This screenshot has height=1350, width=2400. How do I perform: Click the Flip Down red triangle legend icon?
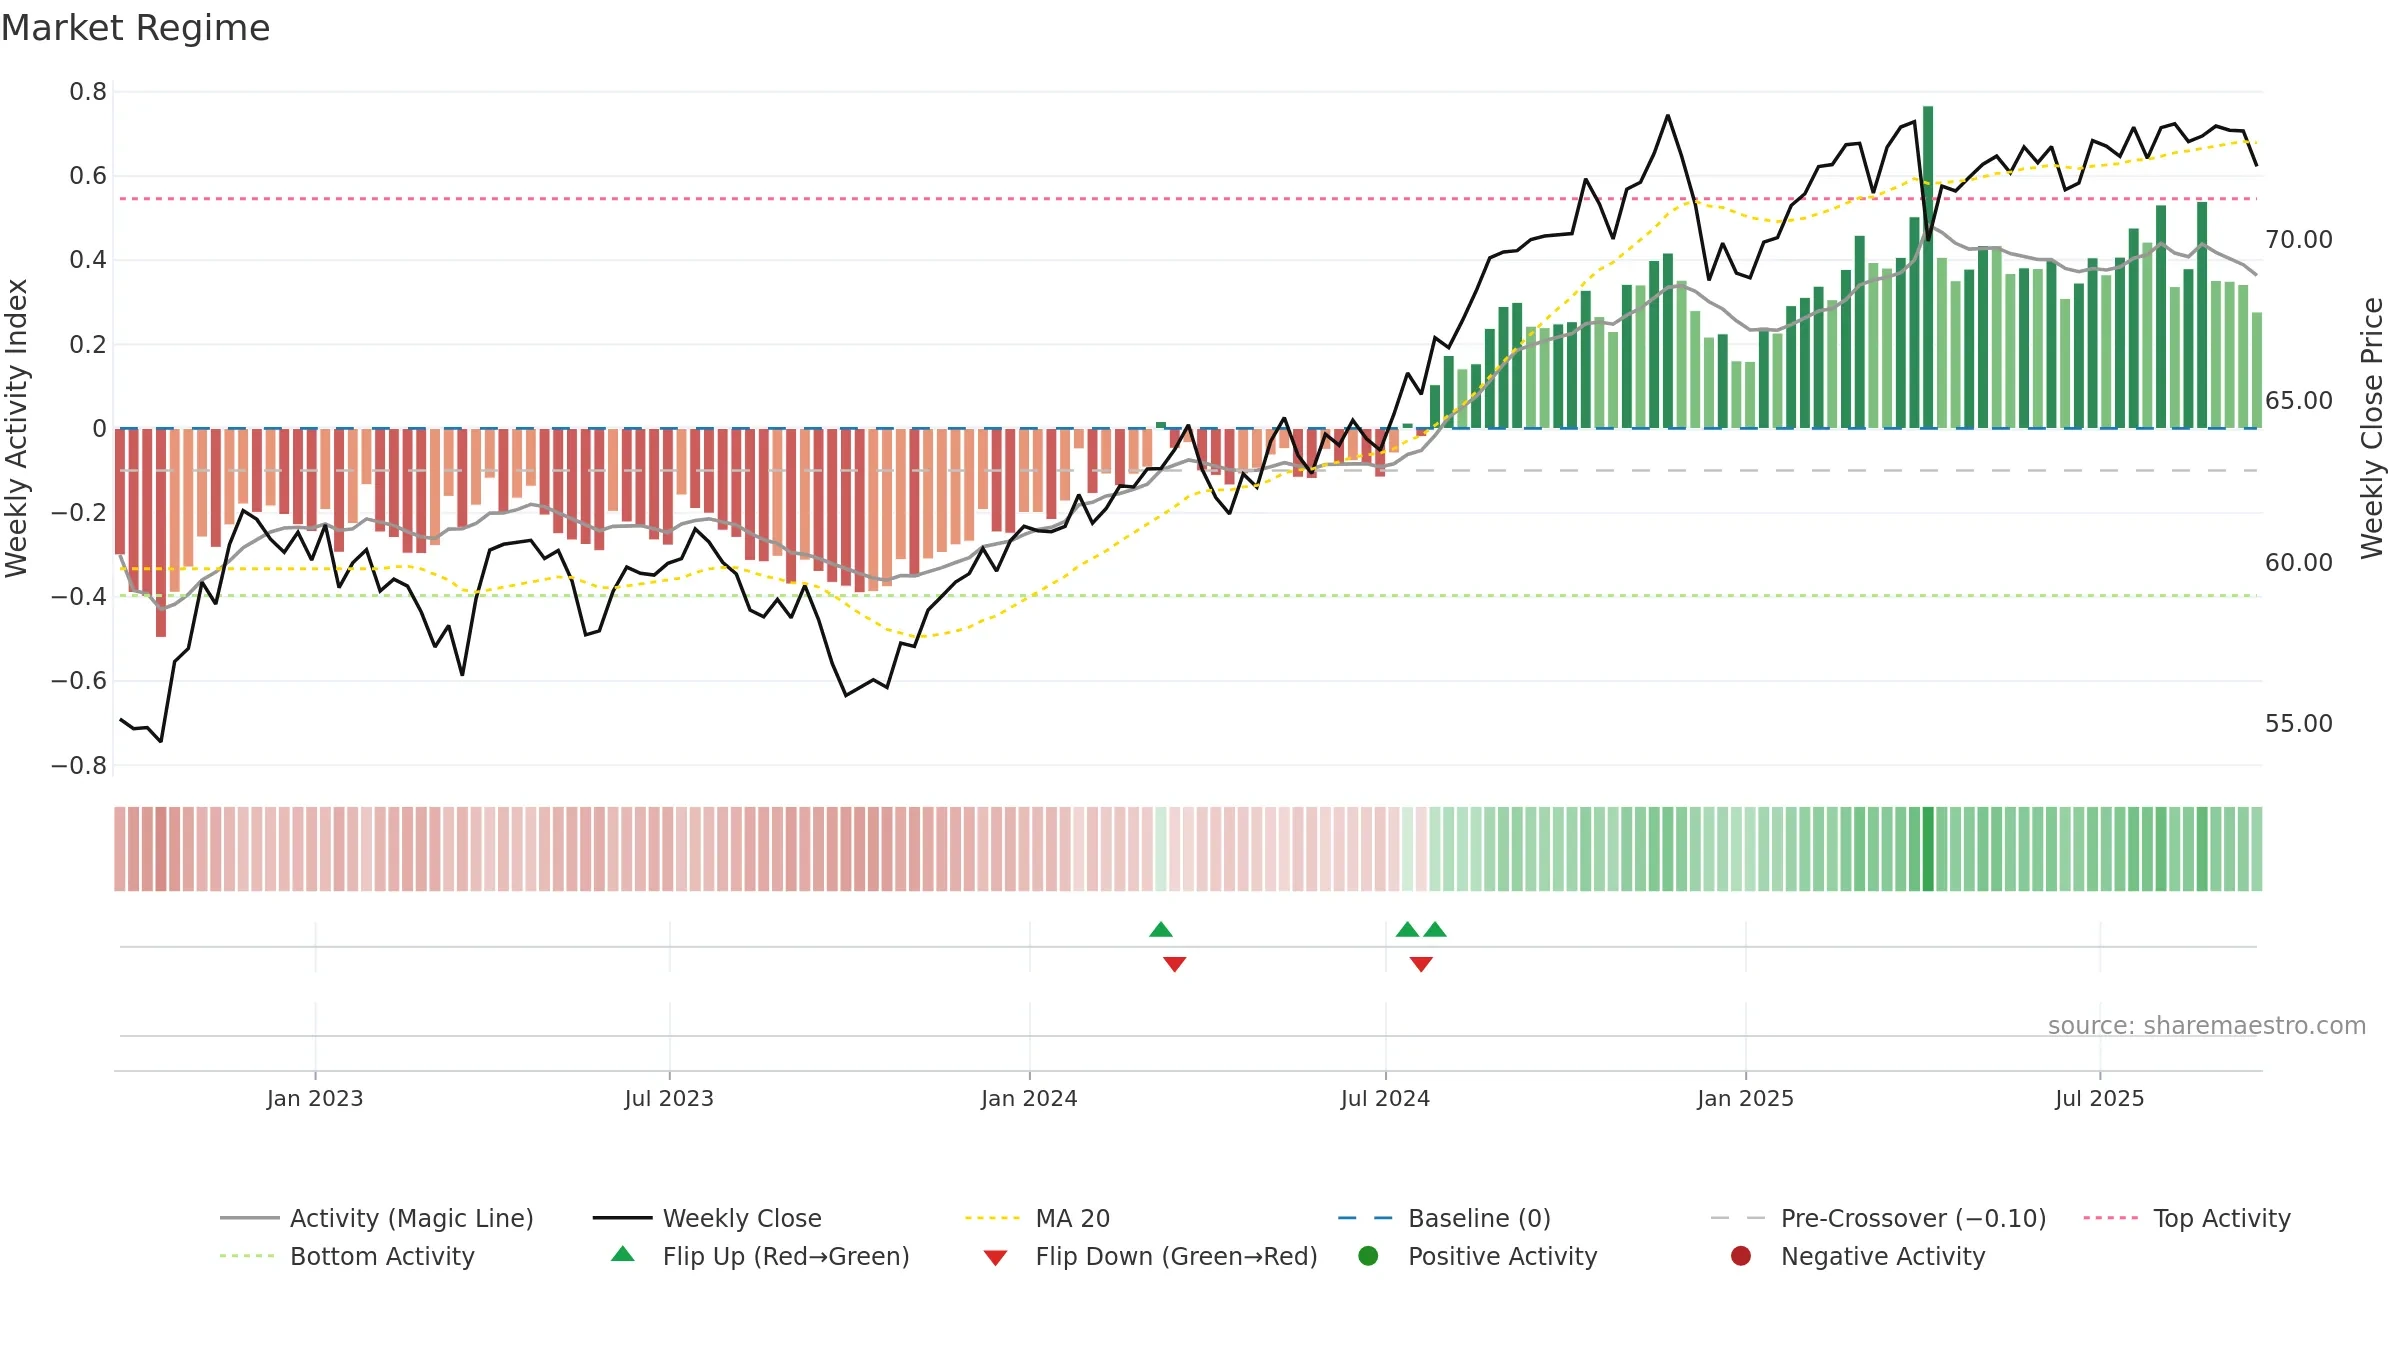coord(995,1258)
